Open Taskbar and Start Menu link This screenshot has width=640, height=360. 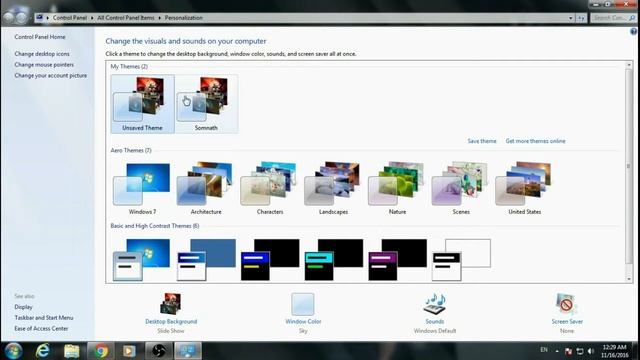pos(44,318)
